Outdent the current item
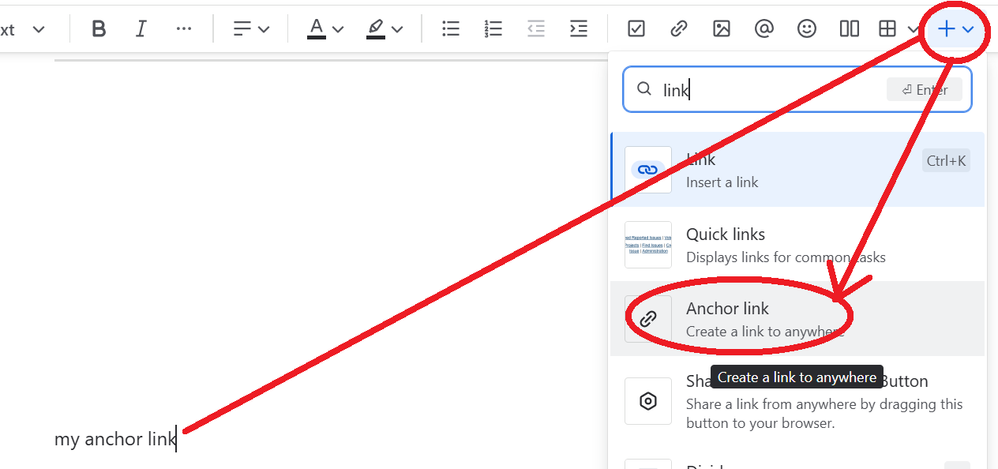This screenshot has height=469, width=998. 536,29
